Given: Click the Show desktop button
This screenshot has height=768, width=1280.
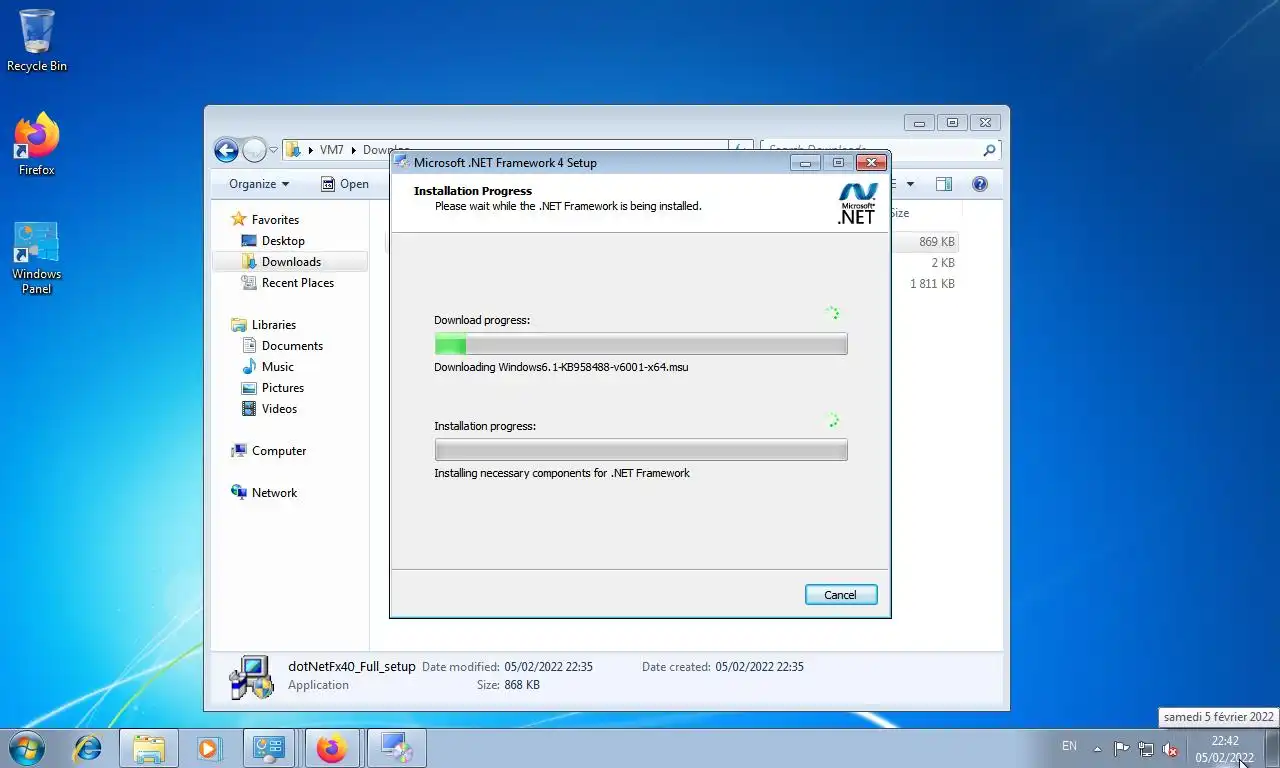Looking at the screenshot, I should tap(1272, 748).
